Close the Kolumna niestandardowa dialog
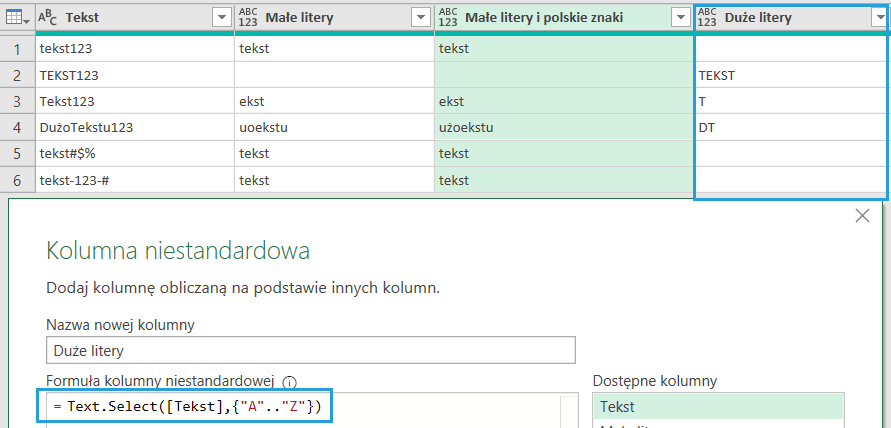 pyautogui.click(x=863, y=215)
